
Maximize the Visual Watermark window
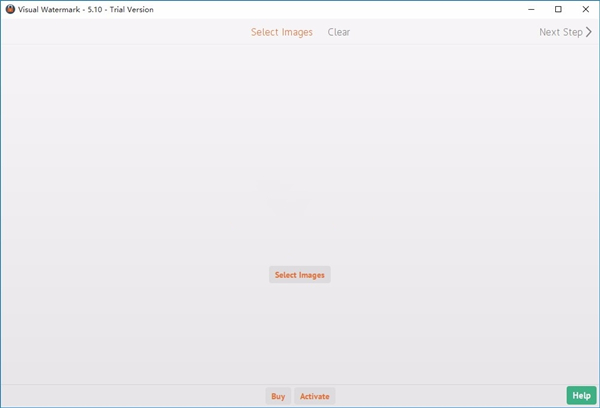(558, 9)
